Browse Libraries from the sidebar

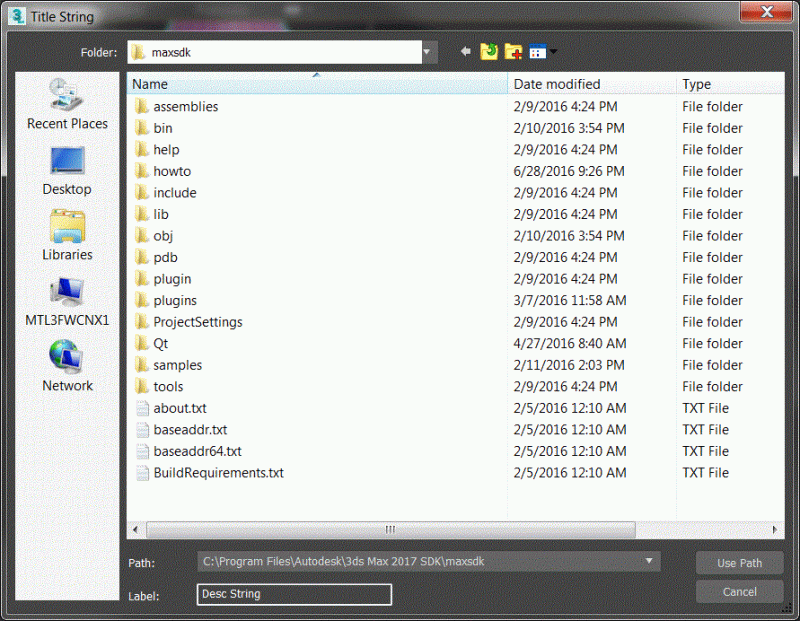coord(67,236)
